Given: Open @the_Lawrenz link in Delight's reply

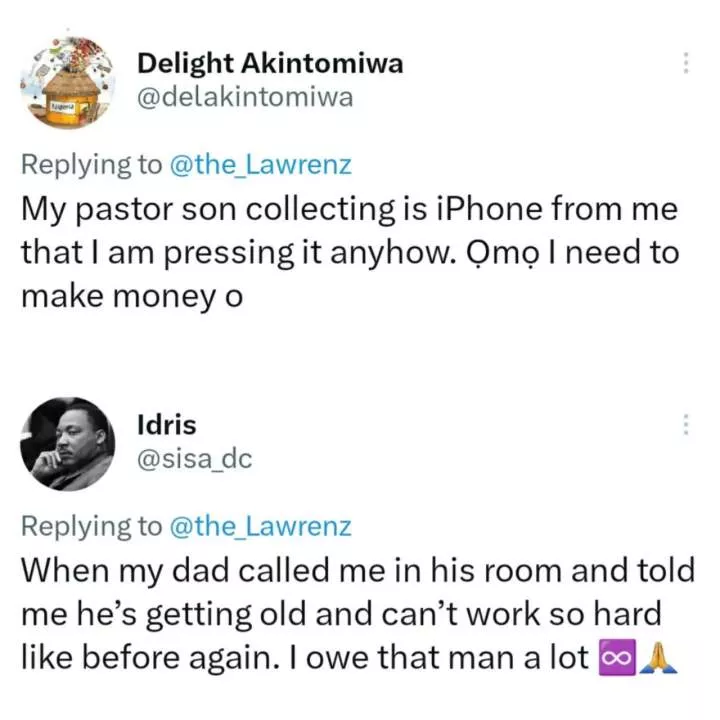Looking at the screenshot, I should click(261, 165).
